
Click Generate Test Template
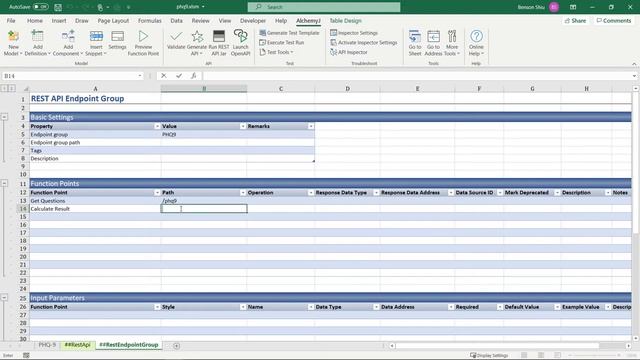pyautogui.click(x=289, y=33)
